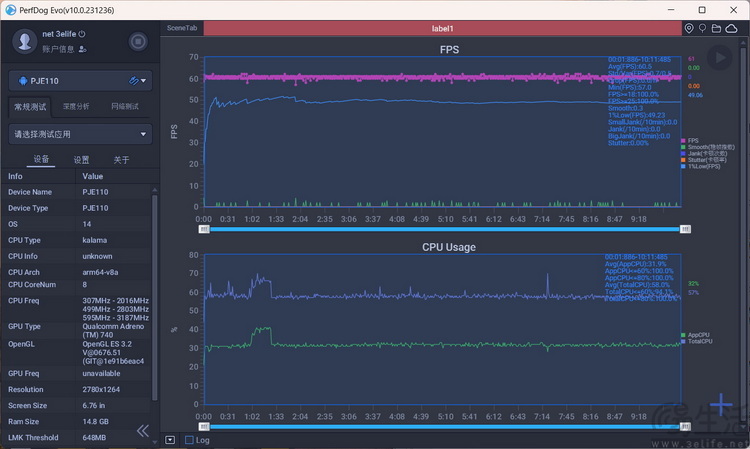Screen dimensions: 750x449
Task: Click the lightbulb pin icon in top bar
Action: coord(702,28)
